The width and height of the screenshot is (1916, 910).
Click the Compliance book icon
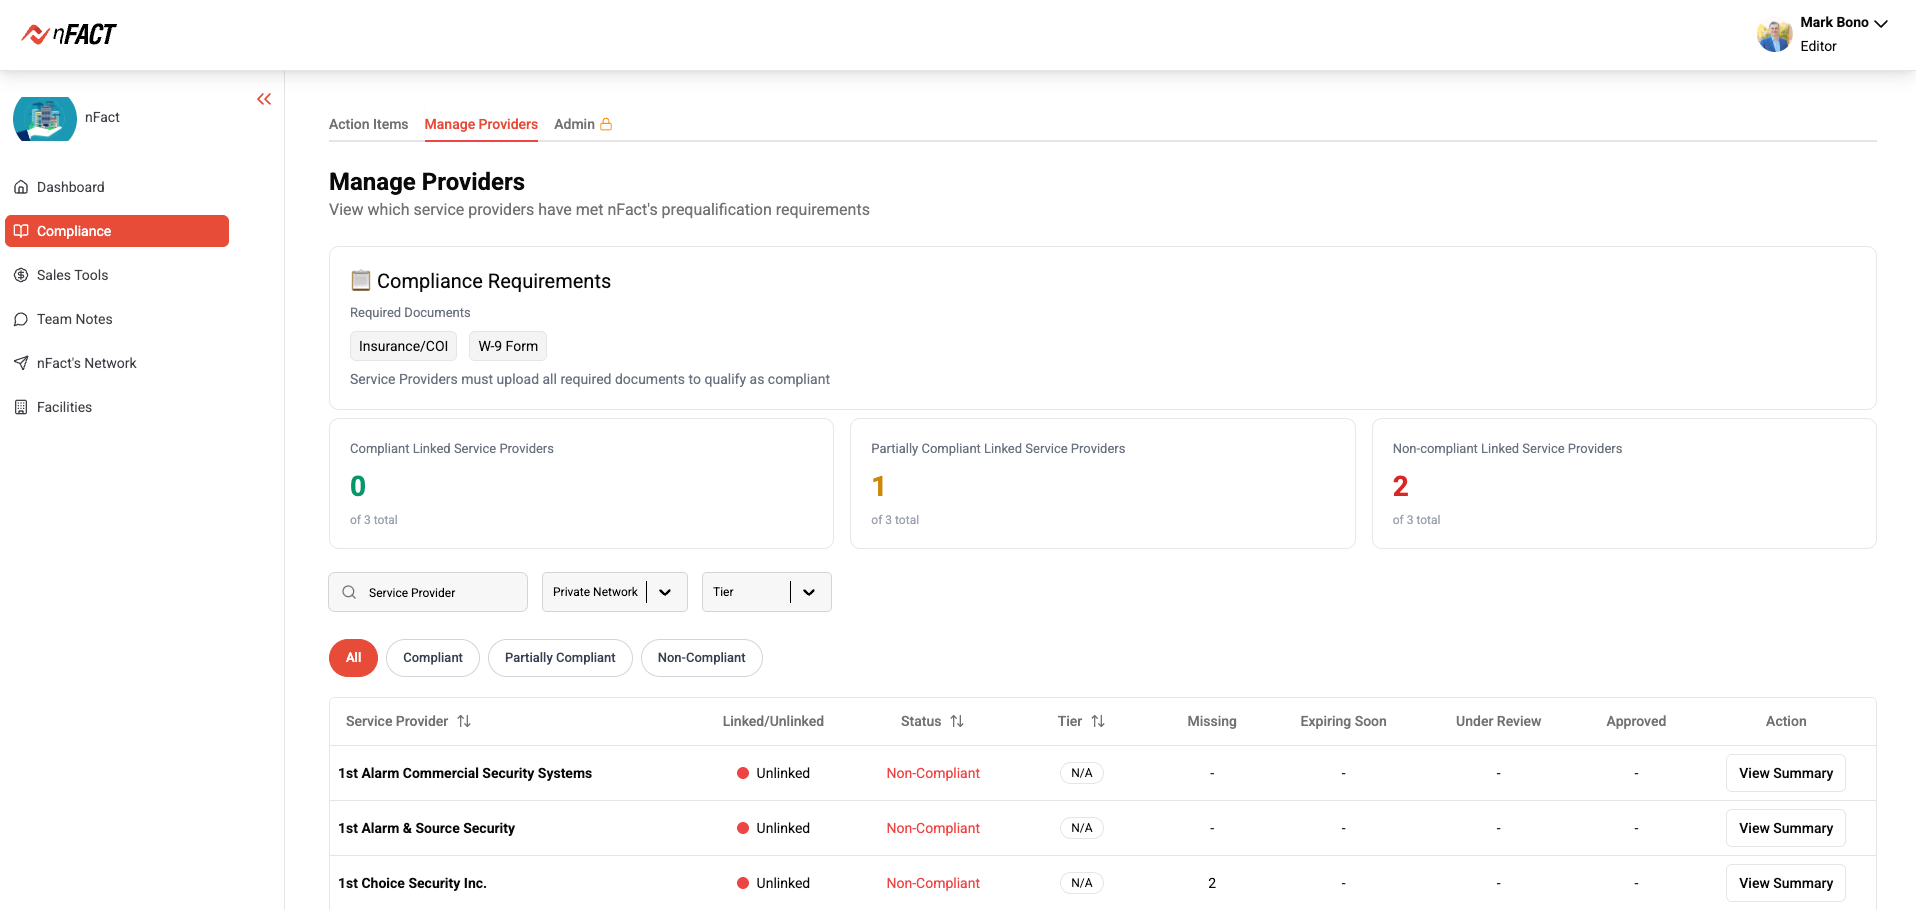click(21, 231)
